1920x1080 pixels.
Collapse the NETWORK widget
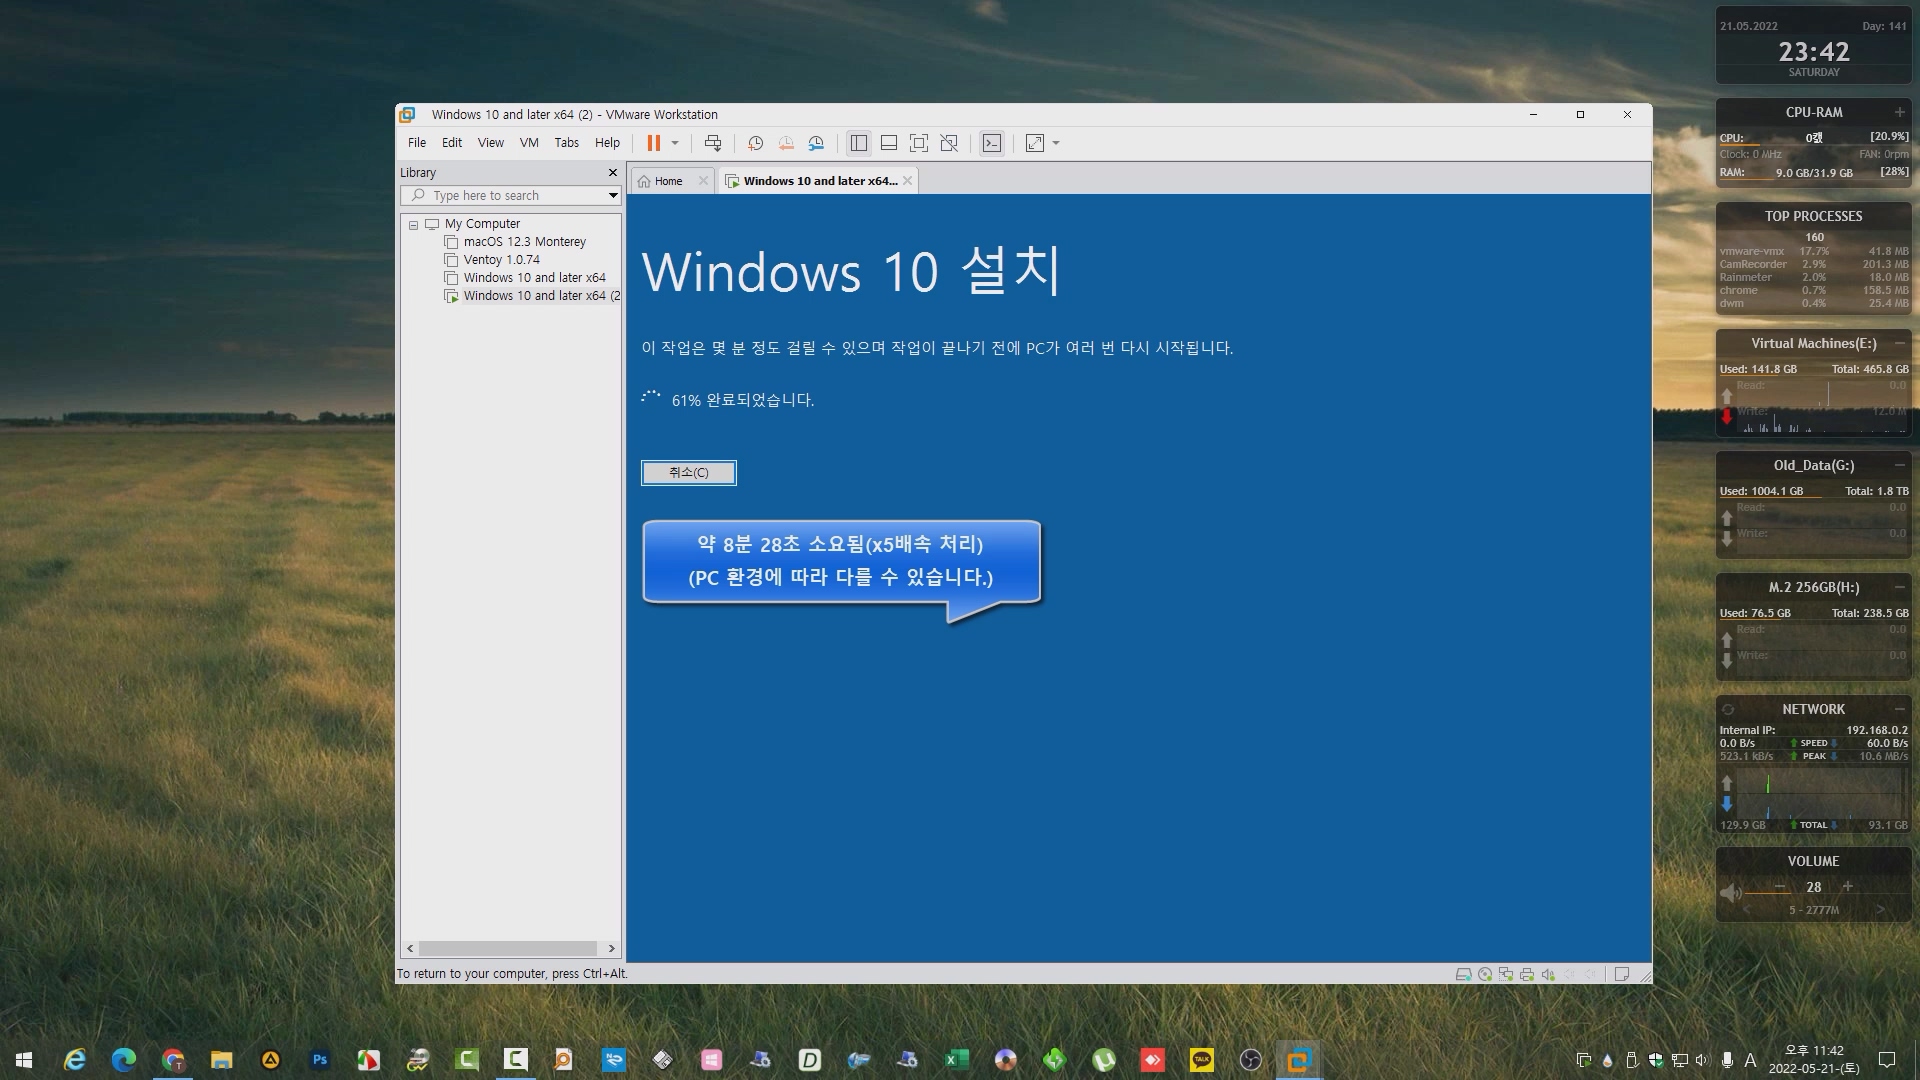pyautogui.click(x=1899, y=709)
